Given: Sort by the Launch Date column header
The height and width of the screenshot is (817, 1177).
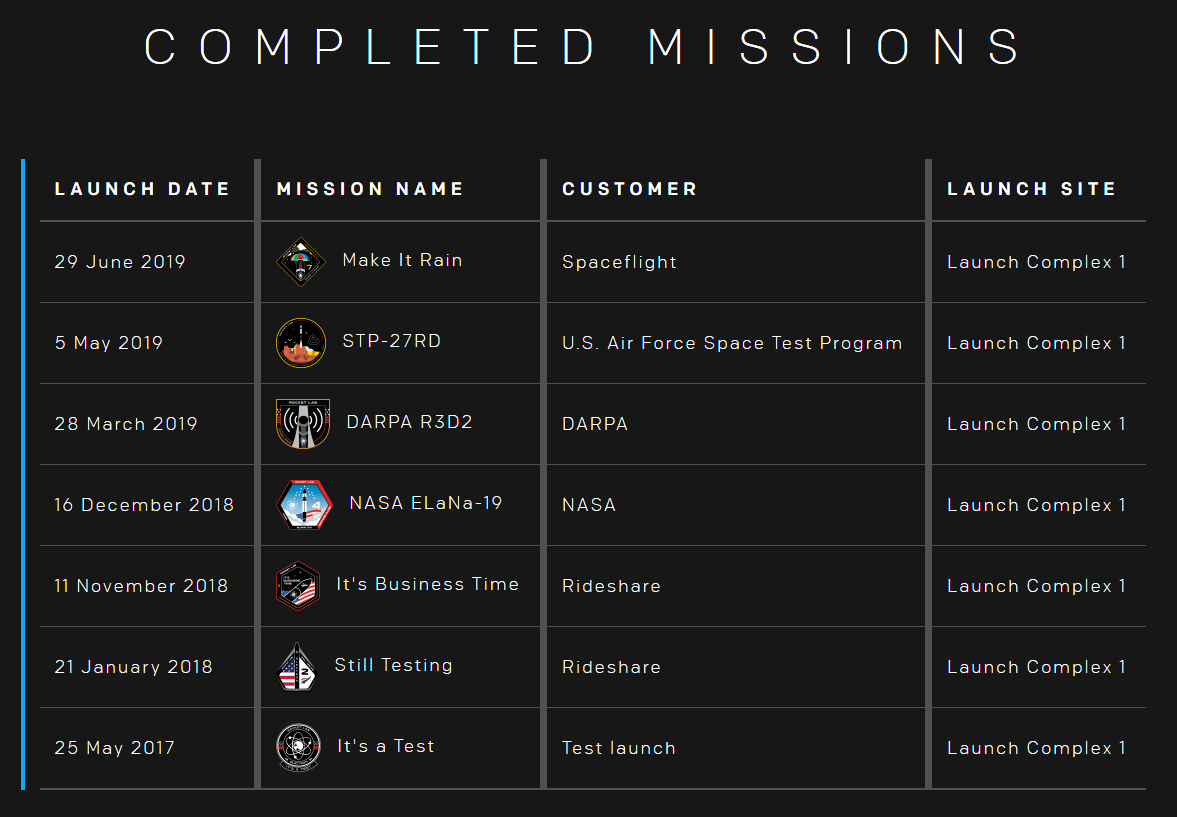Looking at the screenshot, I should coord(142,189).
